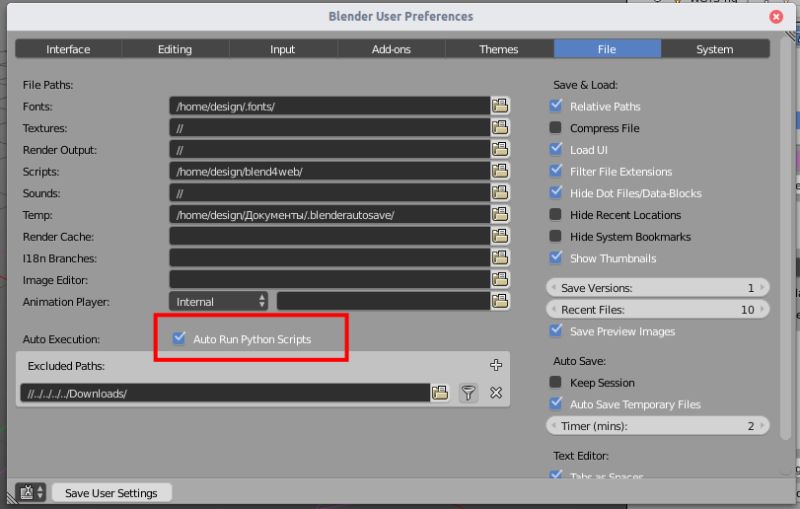Browse folder for Sounds path

[x=500, y=192]
